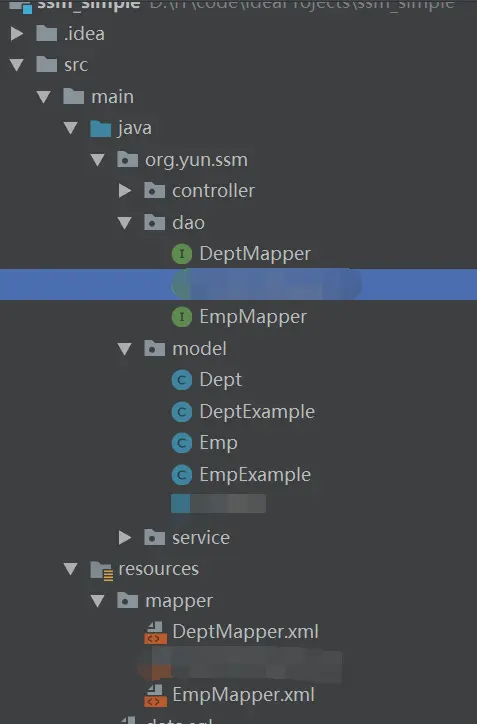477x724 pixels.
Task: Click the .idea folder icon
Action: point(47,33)
